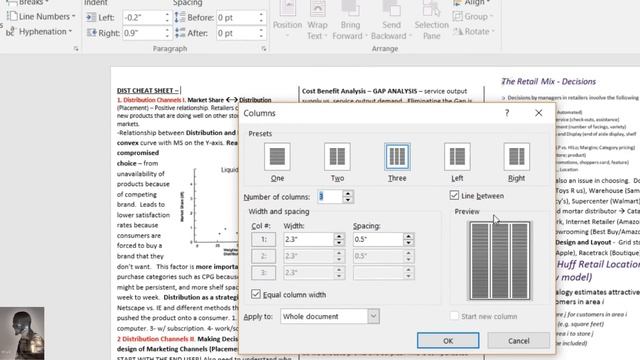
Task: Open the Rotate dropdown
Action: (473, 31)
